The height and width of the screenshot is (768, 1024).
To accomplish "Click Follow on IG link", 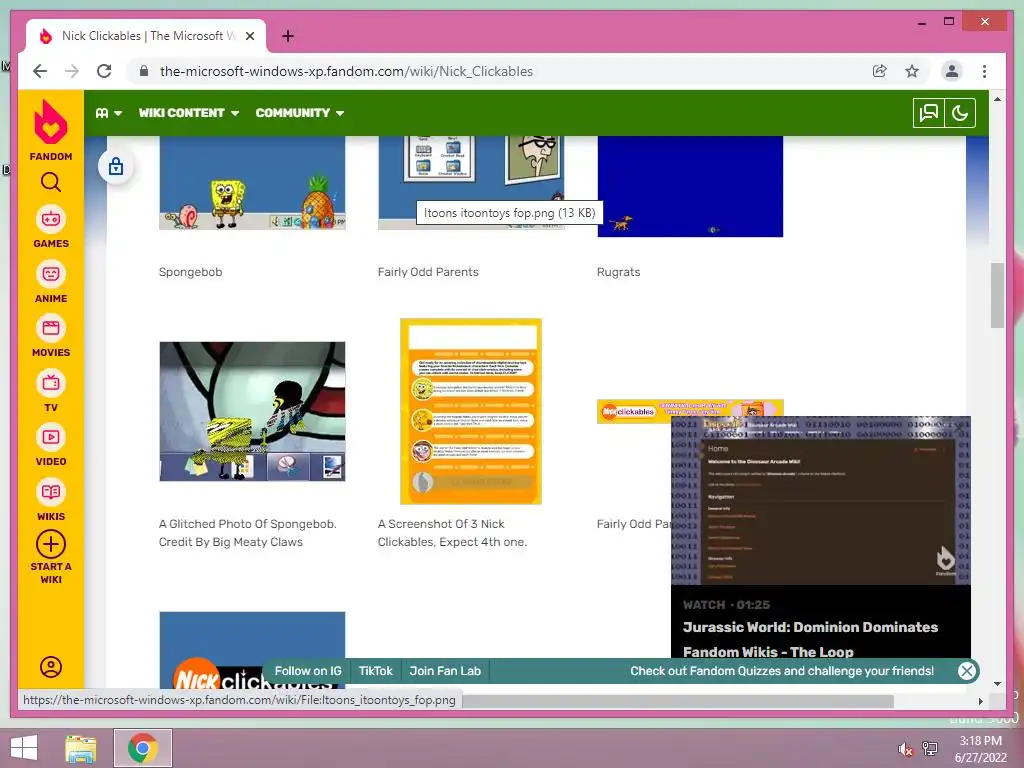I will pyautogui.click(x=308, y=671).
